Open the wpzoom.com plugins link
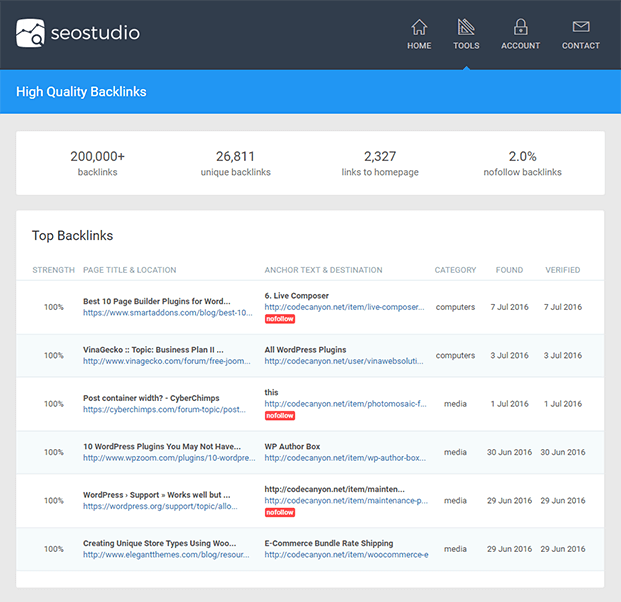 tap(169, 458)
